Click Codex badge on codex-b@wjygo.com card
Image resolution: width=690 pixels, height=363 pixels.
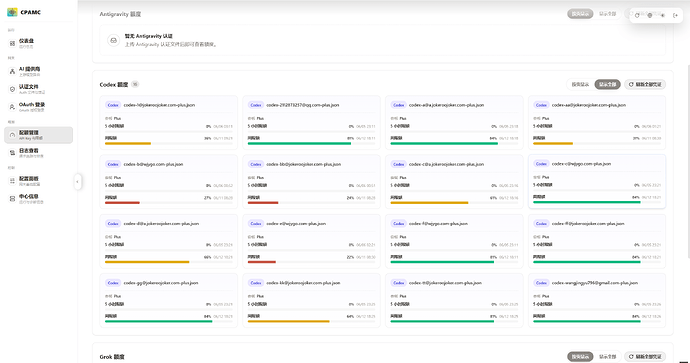[x=113, y=164]
